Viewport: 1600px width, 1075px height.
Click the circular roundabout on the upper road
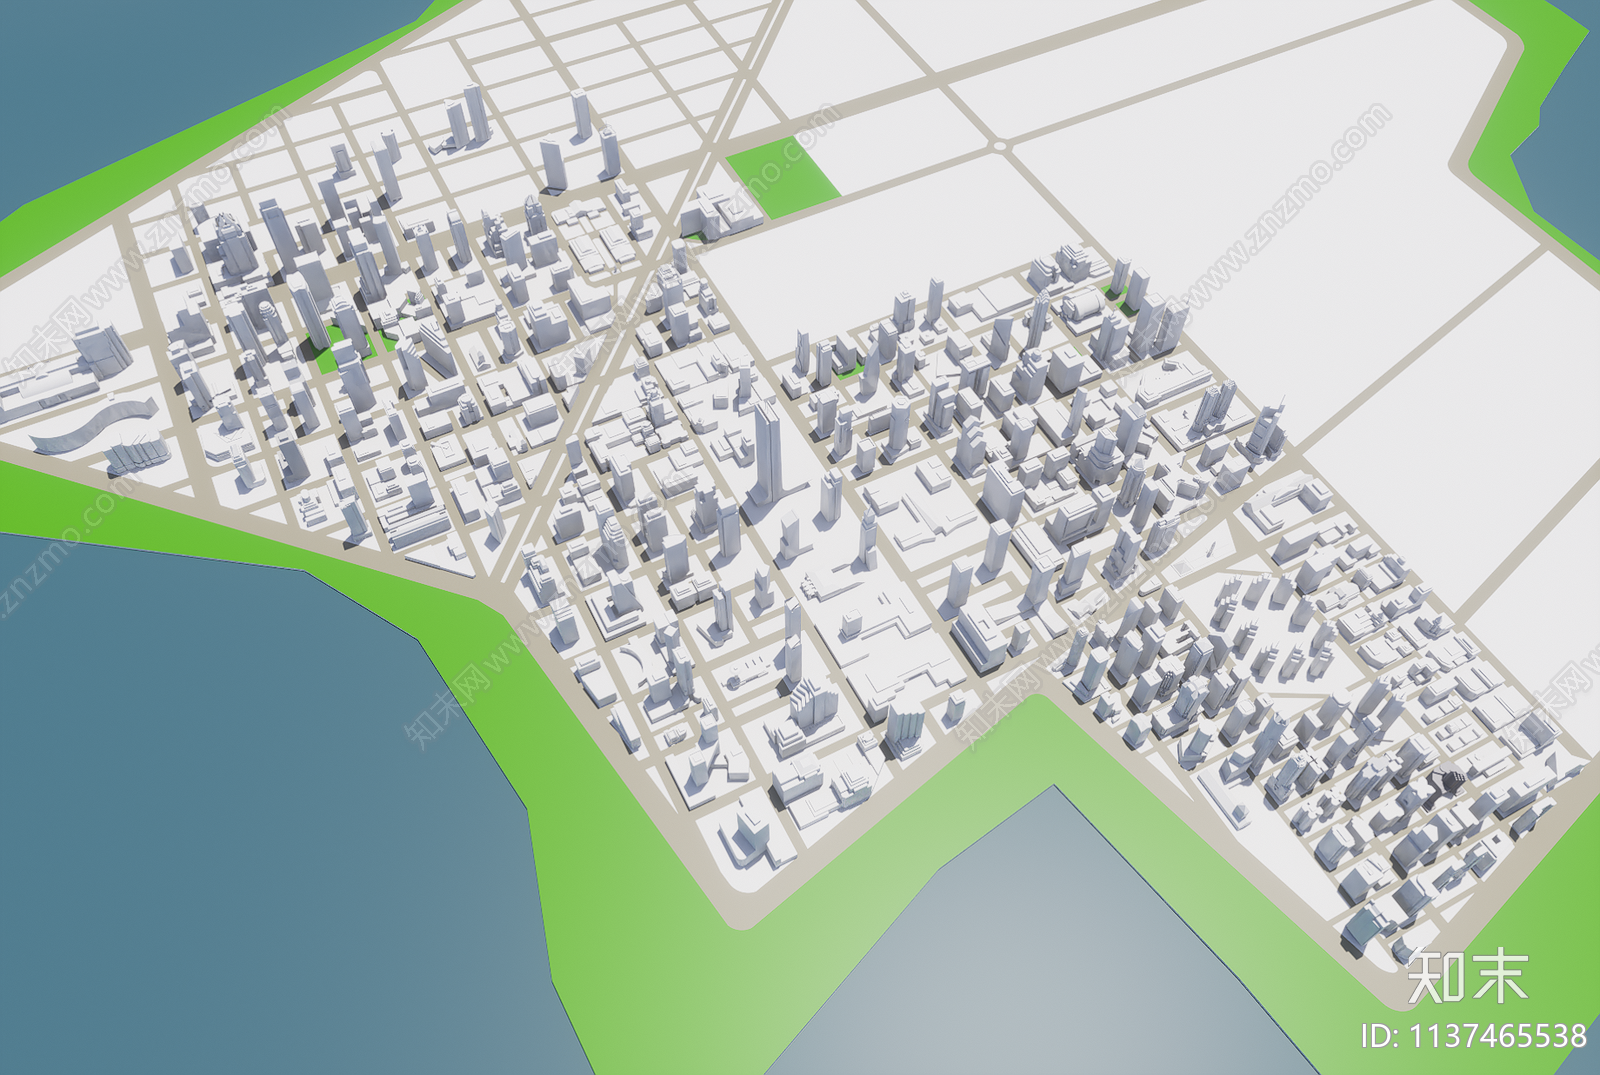[999, 146]
